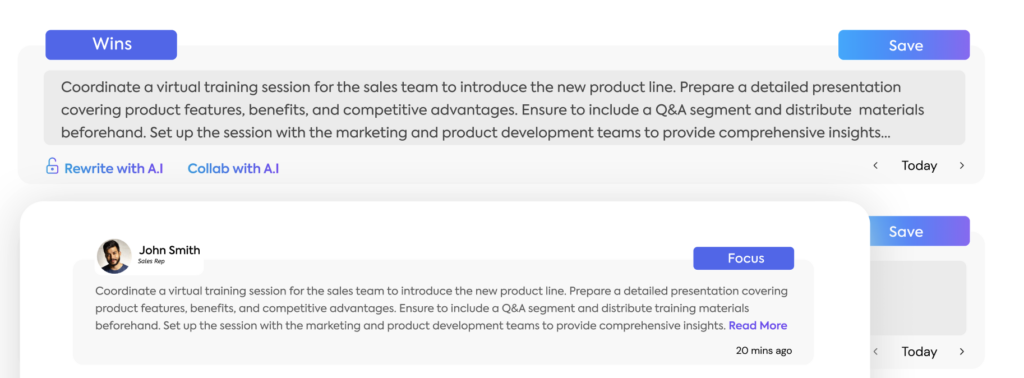Select the Wins section label
Image resolution: width=1024 pixels, height=378 pixels.
111,44
